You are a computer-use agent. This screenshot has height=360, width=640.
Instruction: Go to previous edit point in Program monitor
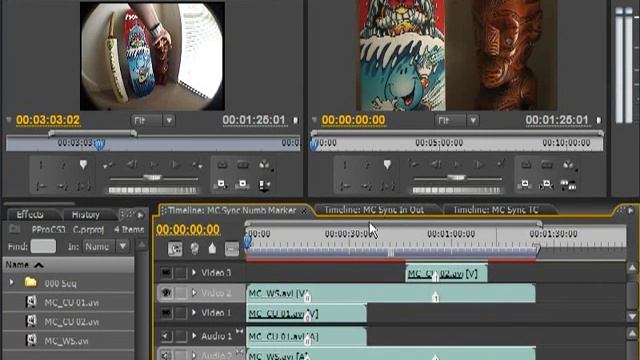tap(413, 164)
